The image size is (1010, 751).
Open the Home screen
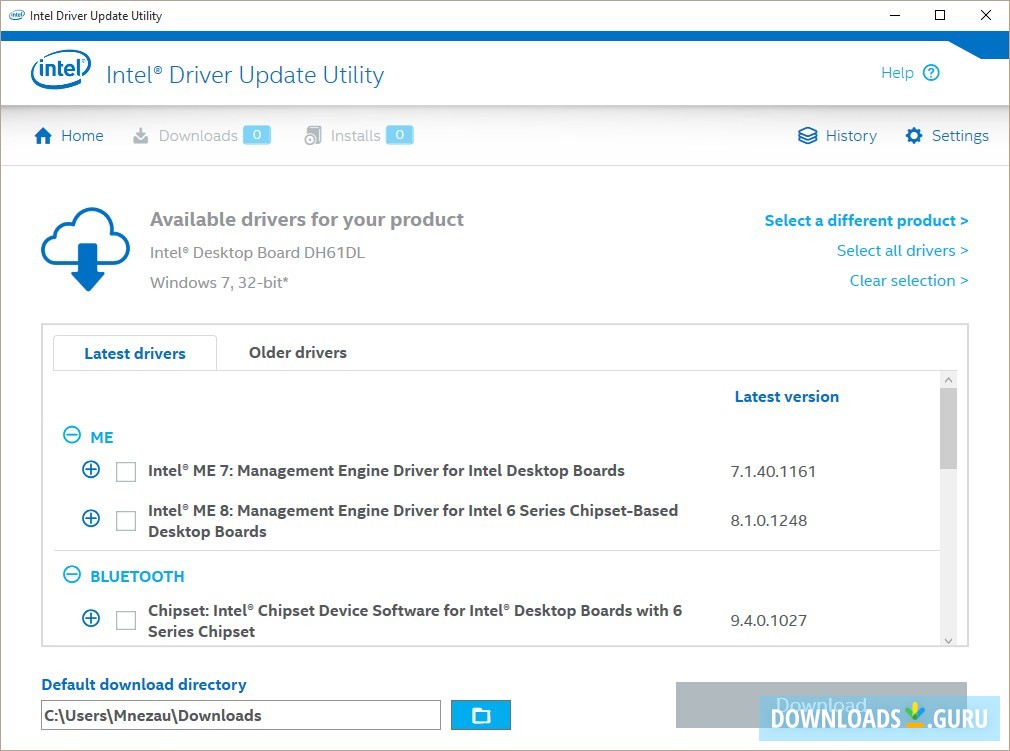(68, 135)
